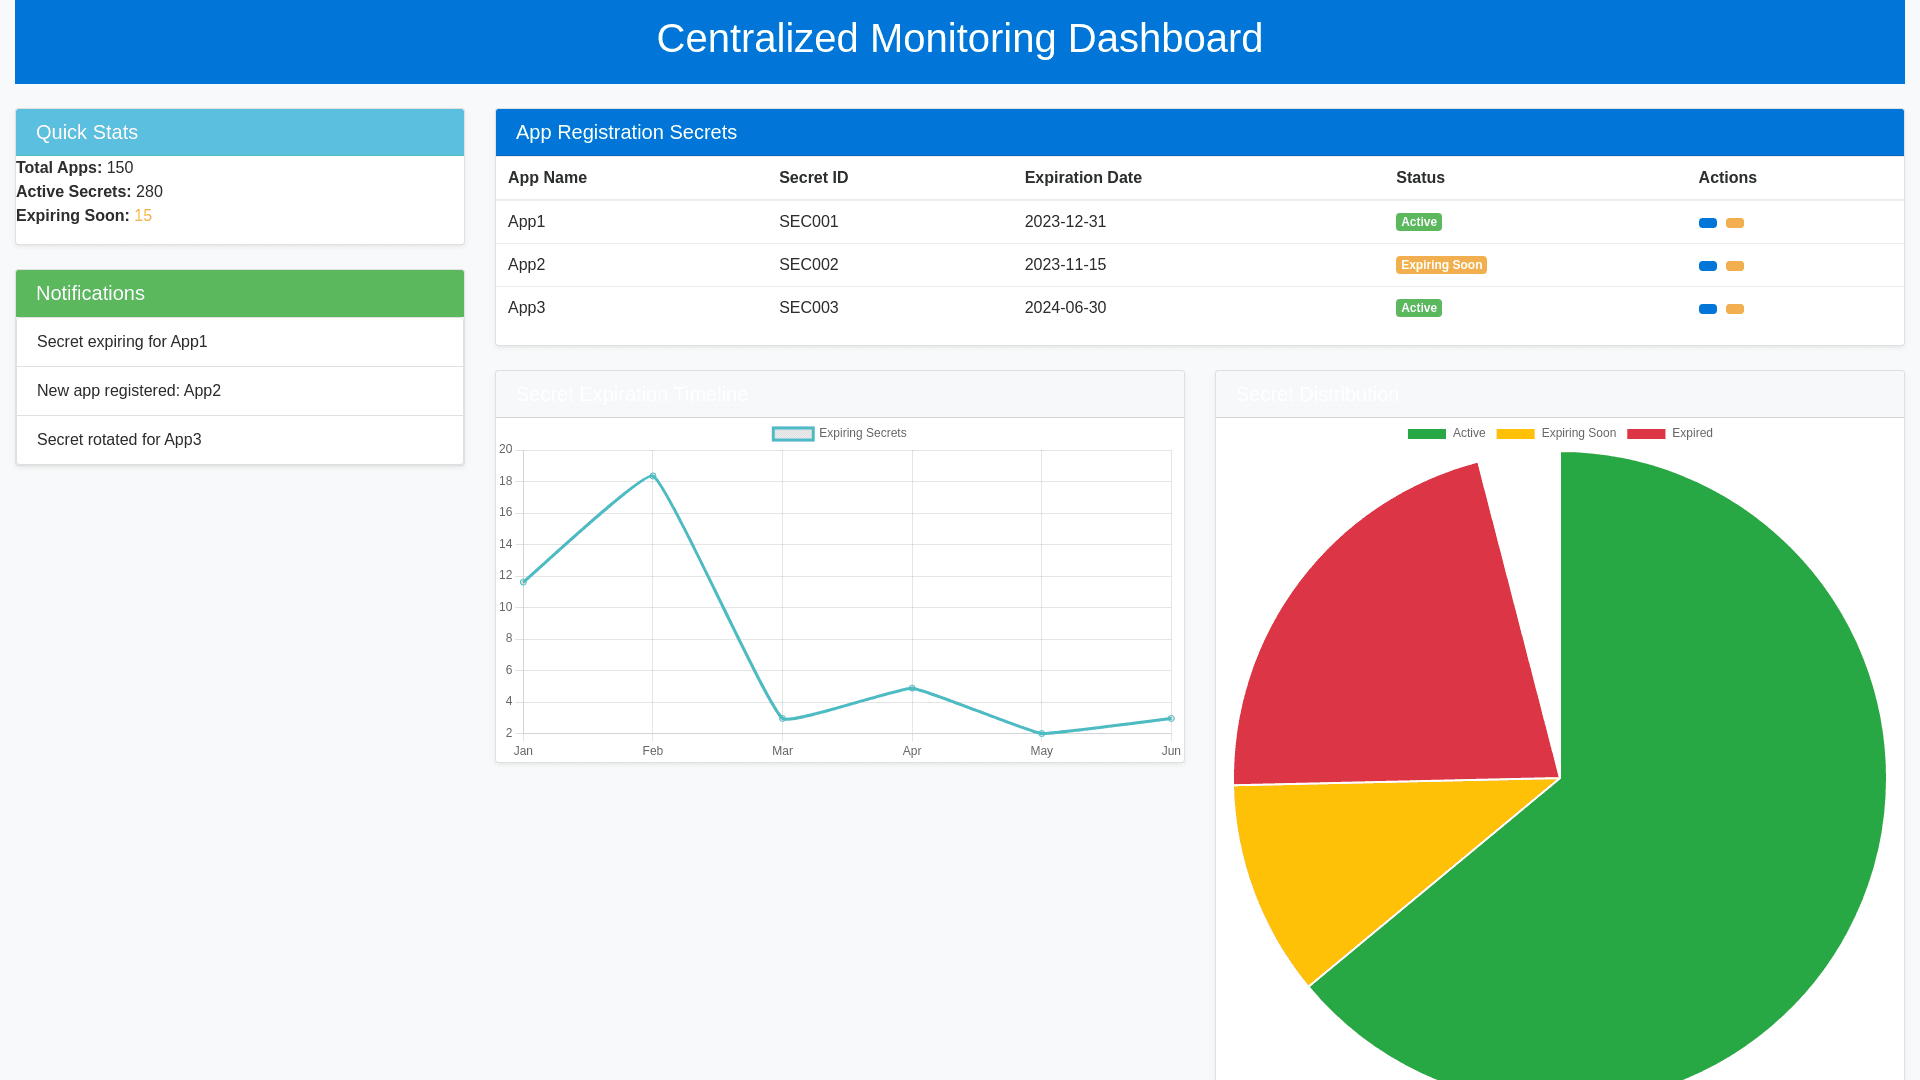Click the blue action button for App2
Image resolution: width=1920 pixels, height=1080 pixels.
pyautogui.click(x=1707, y=266)
